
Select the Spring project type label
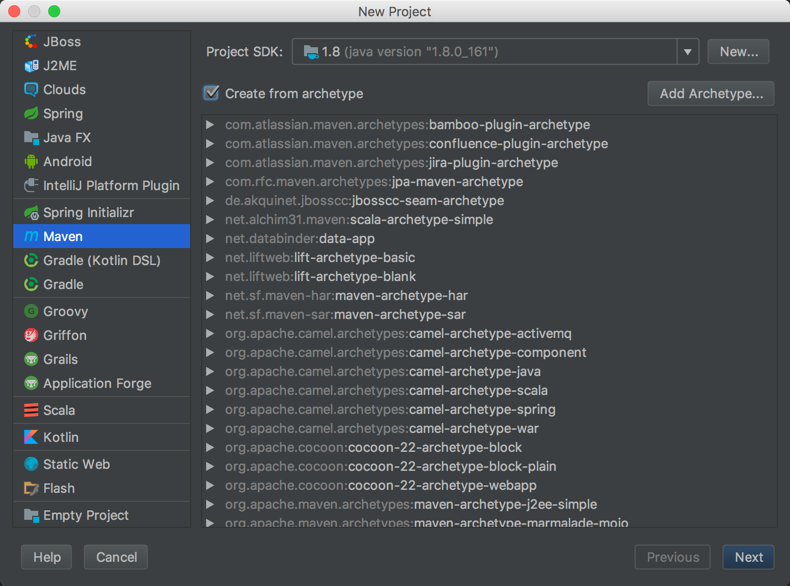63,114
